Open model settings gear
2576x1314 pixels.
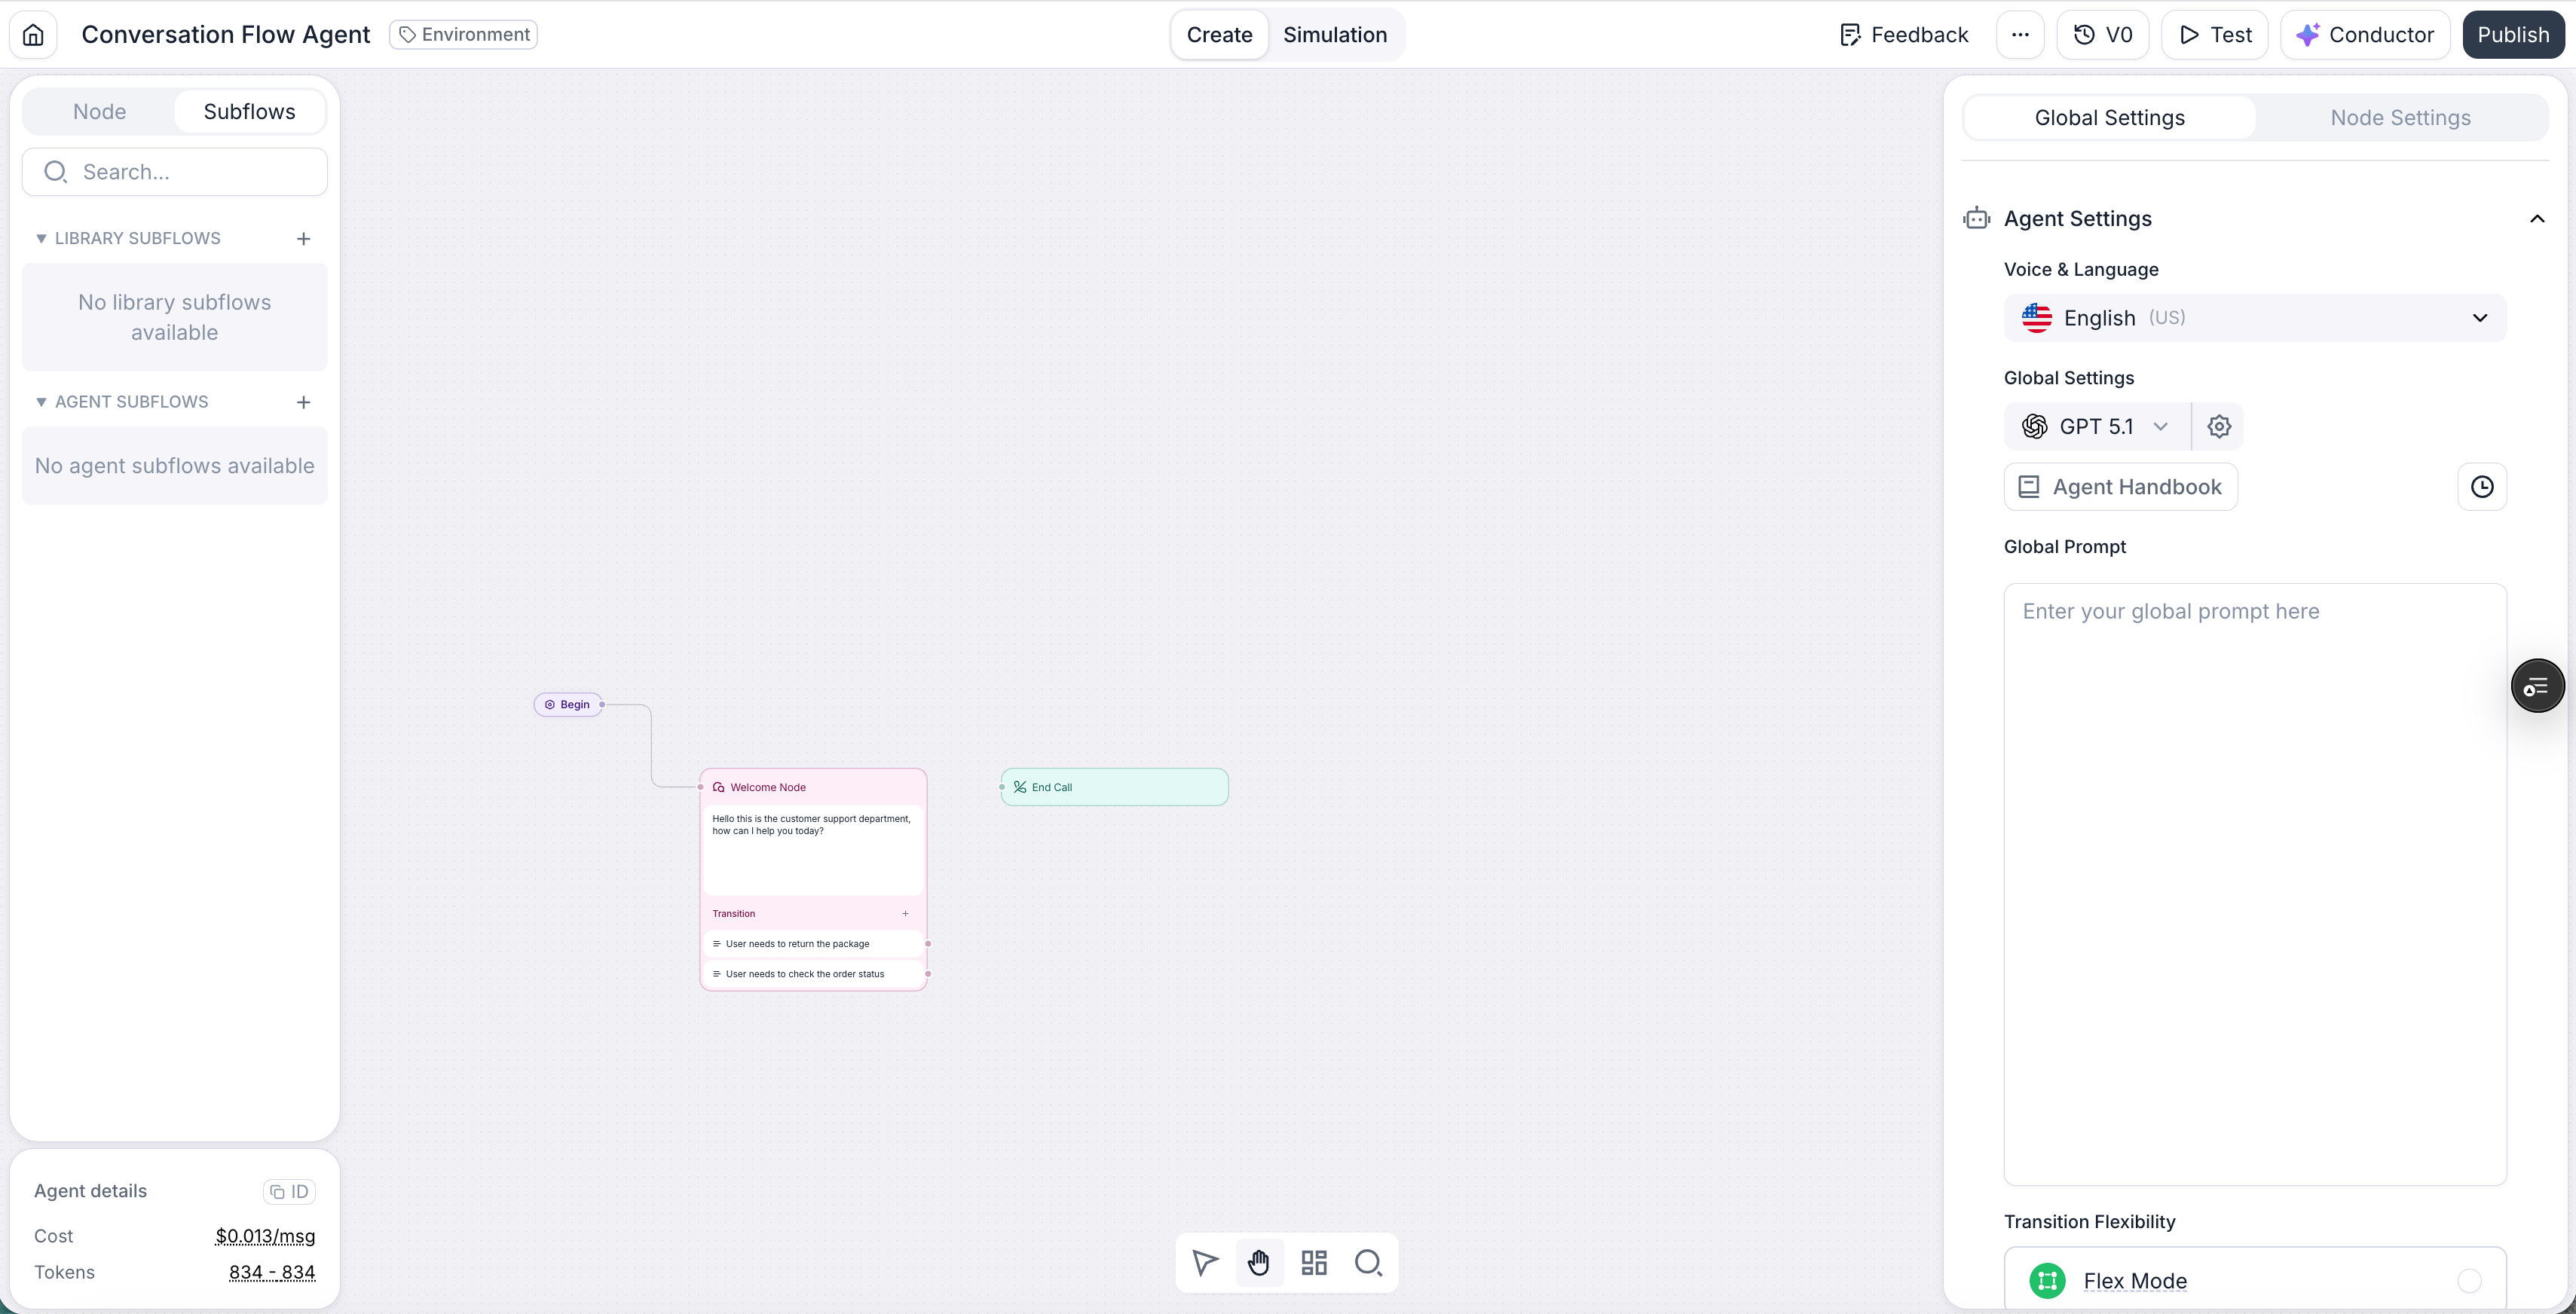pos(2218,427)
